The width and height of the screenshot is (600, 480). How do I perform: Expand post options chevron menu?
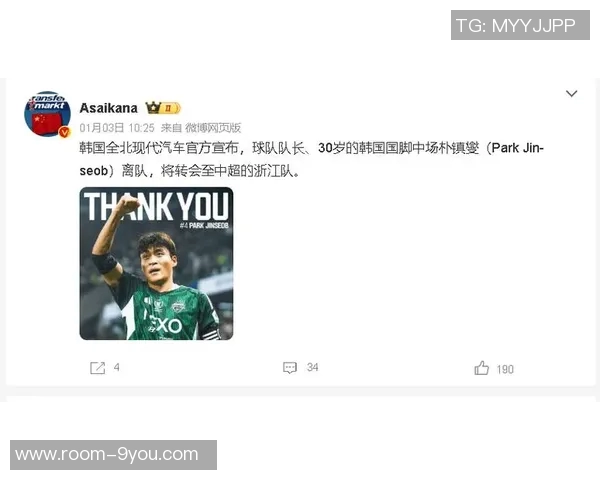click(x=571, y=93)
